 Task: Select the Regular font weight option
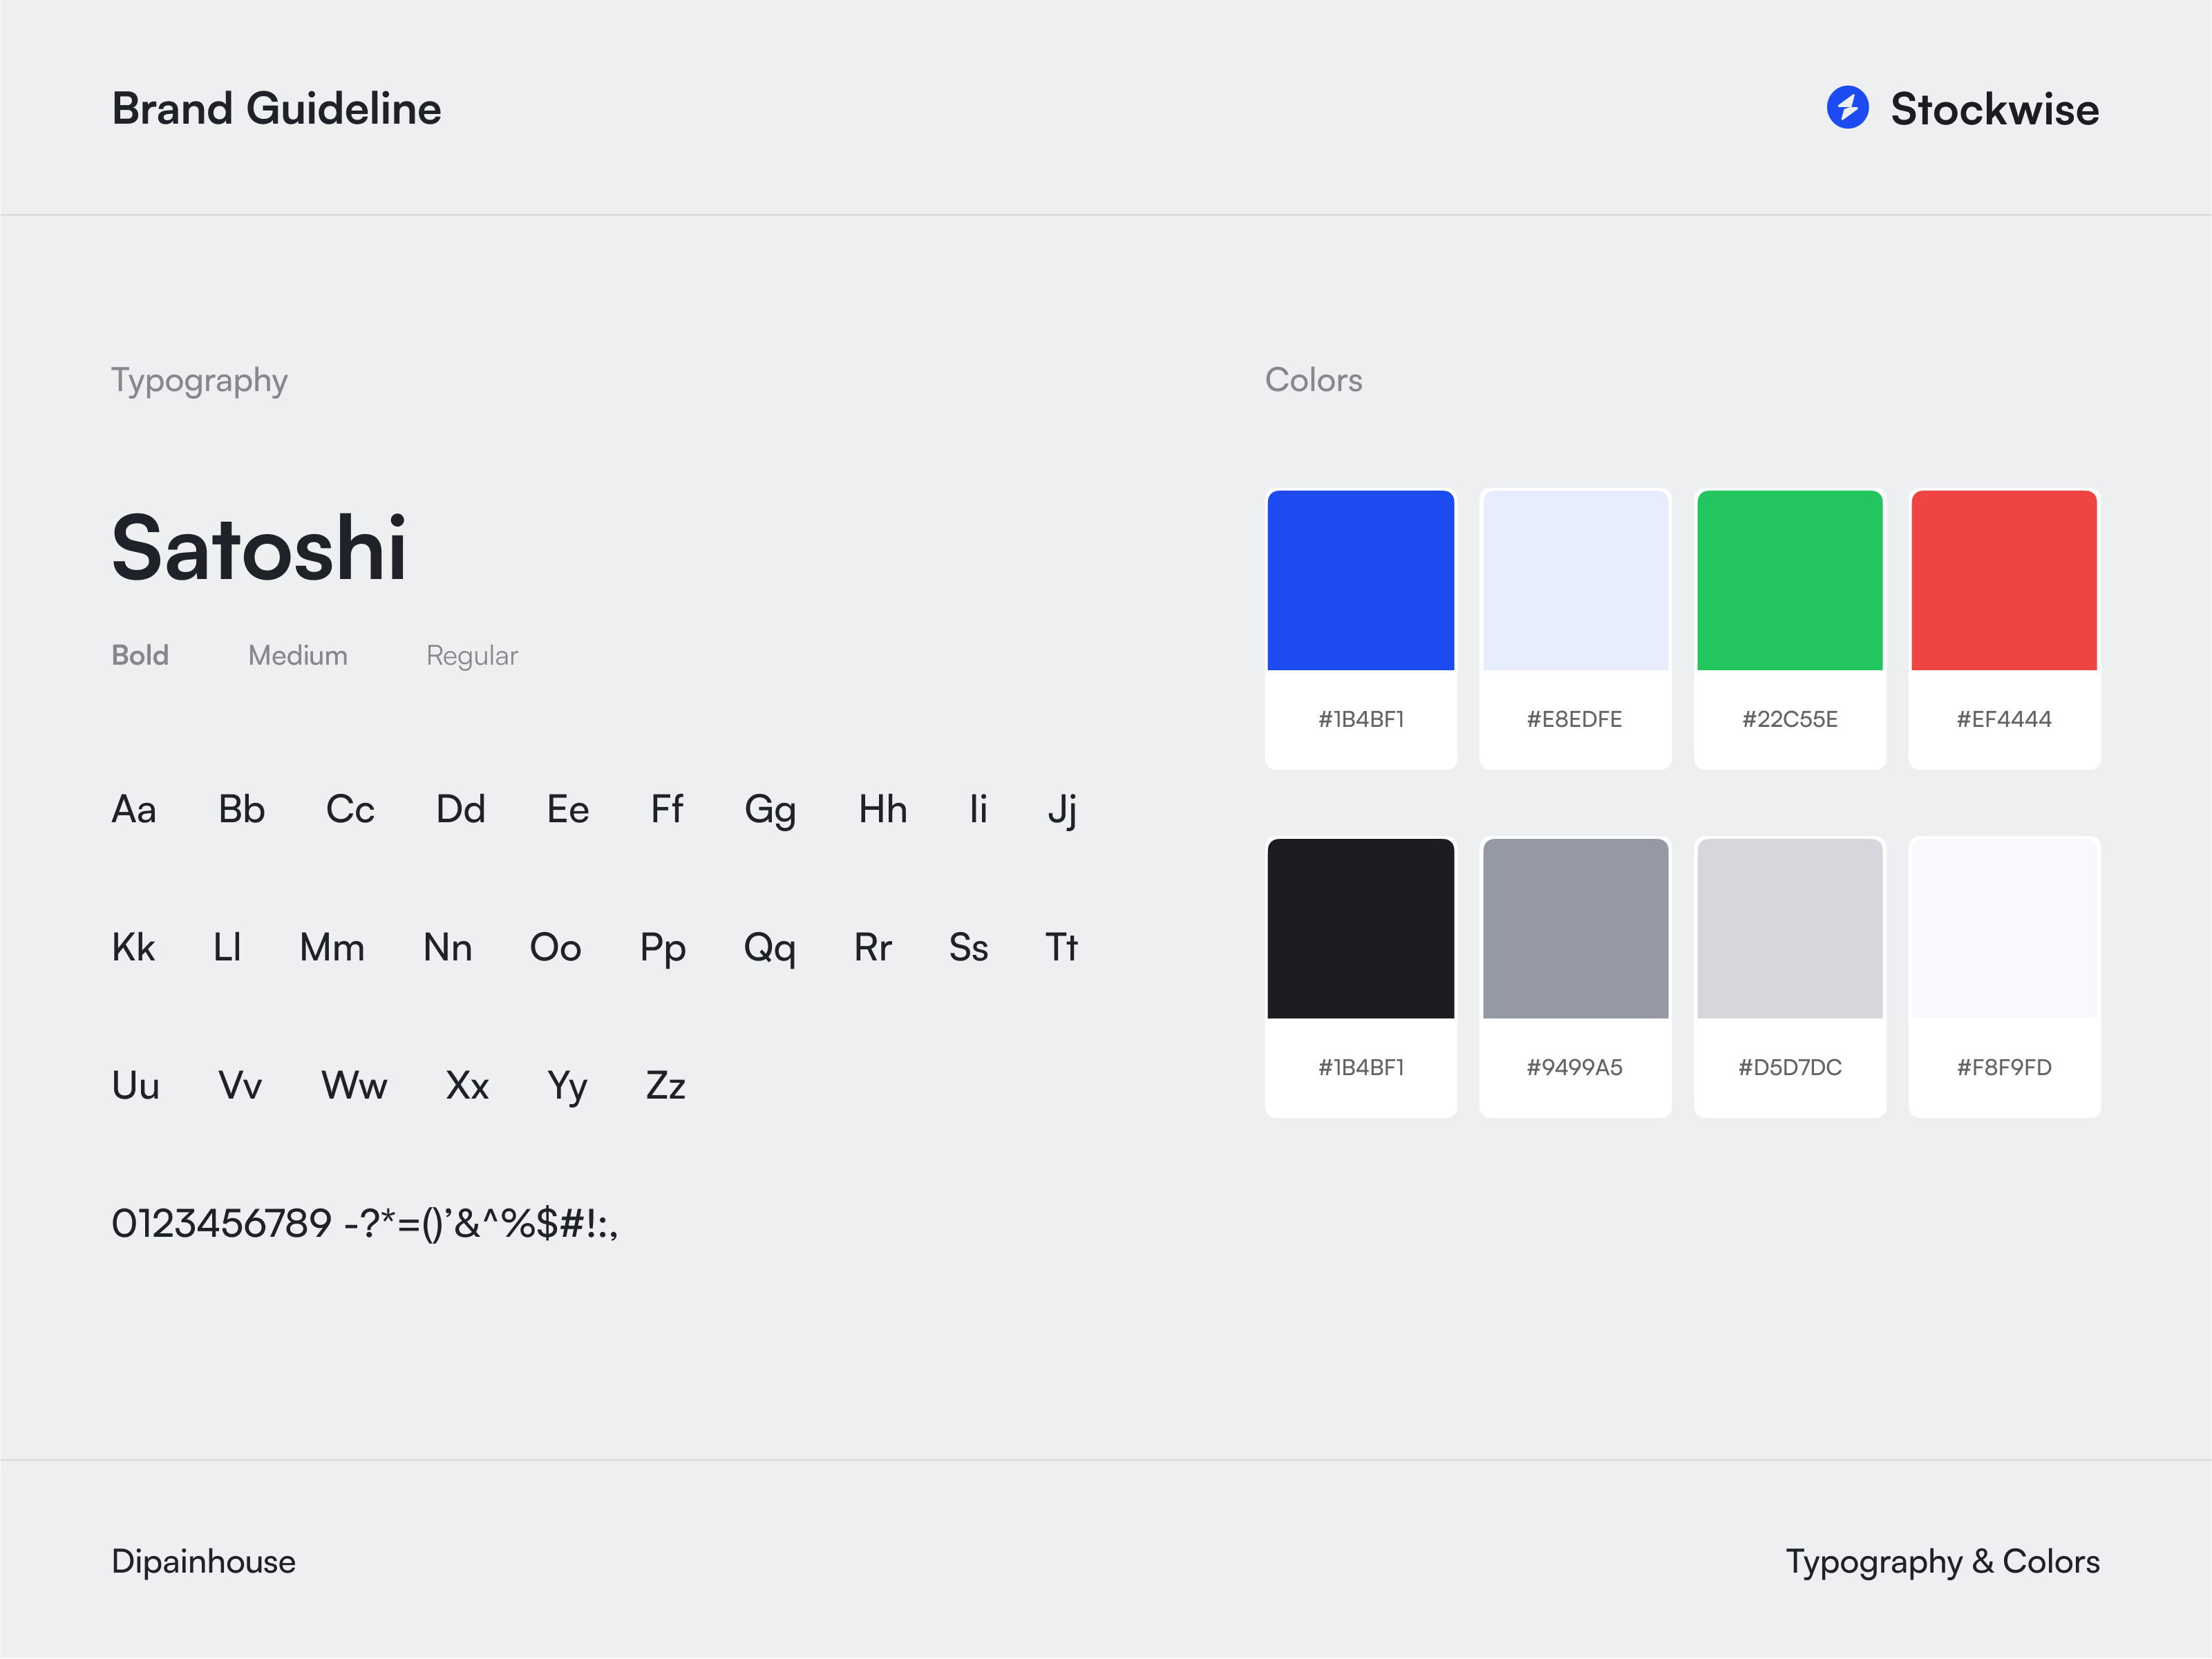(472, 655)
